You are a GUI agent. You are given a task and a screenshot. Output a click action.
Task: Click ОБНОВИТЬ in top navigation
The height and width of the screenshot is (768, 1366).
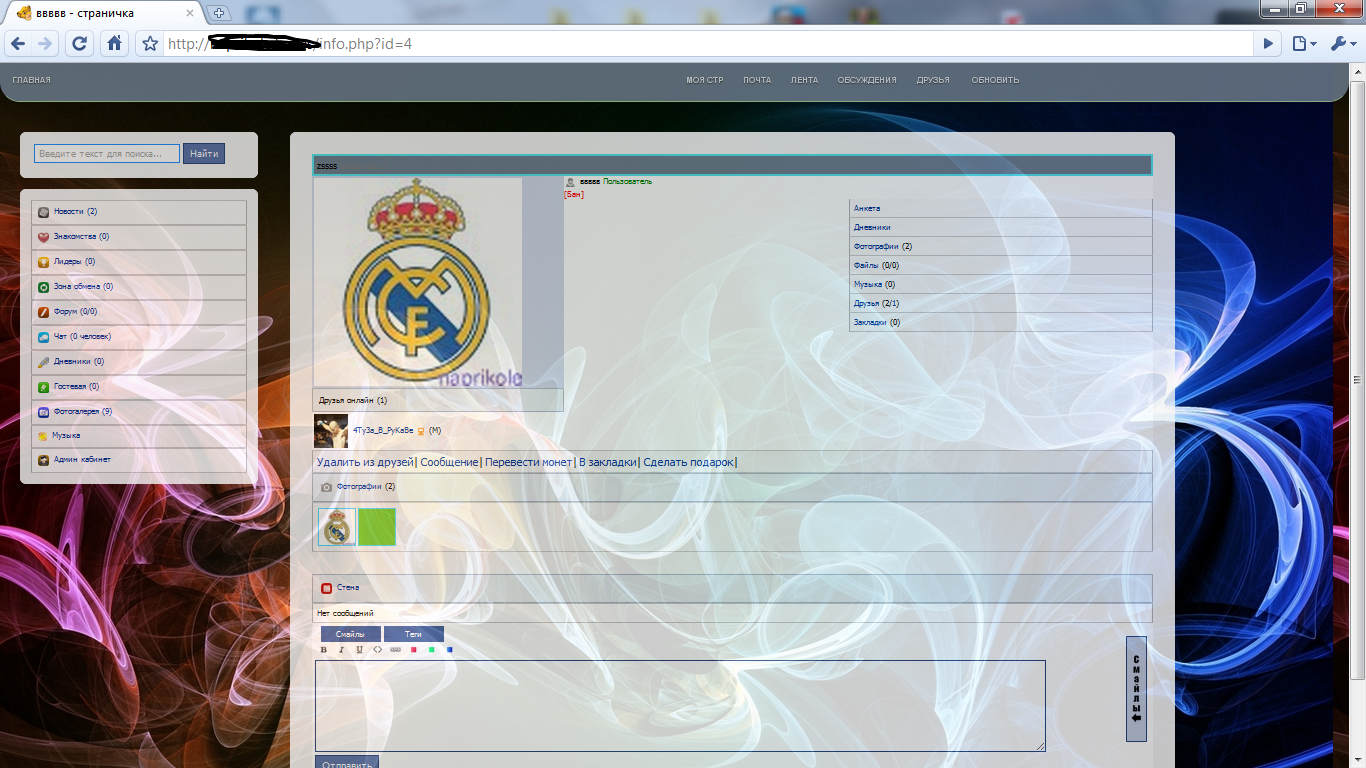(995, 80)
